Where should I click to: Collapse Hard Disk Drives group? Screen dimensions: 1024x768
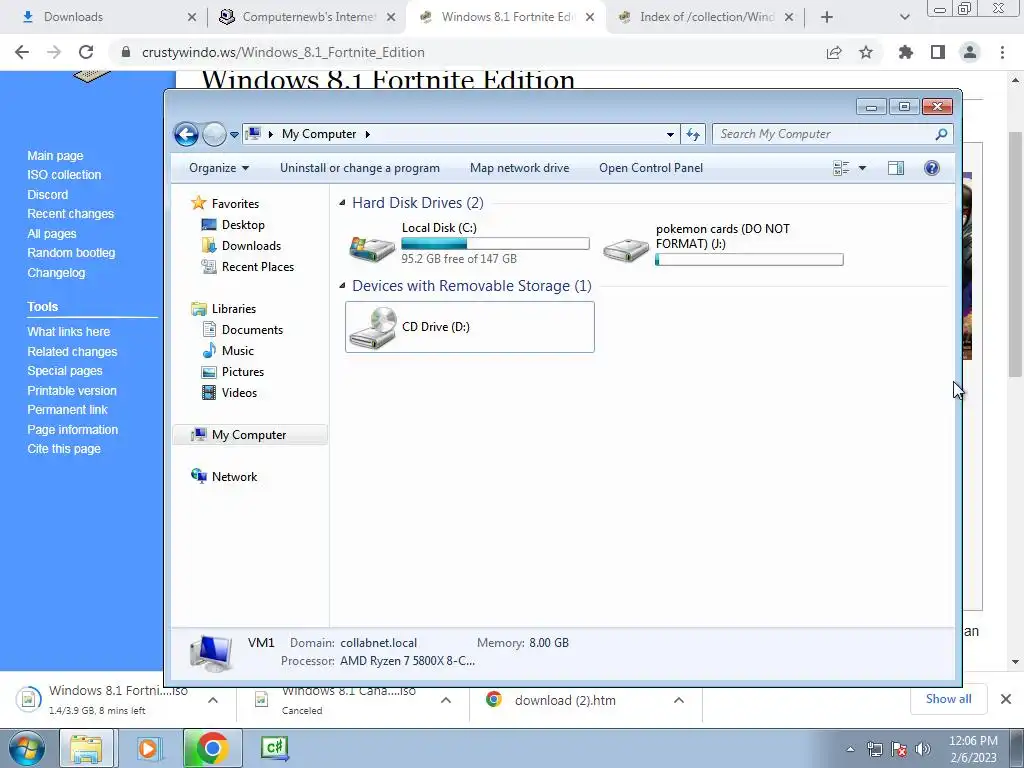[x=342, y=203]
